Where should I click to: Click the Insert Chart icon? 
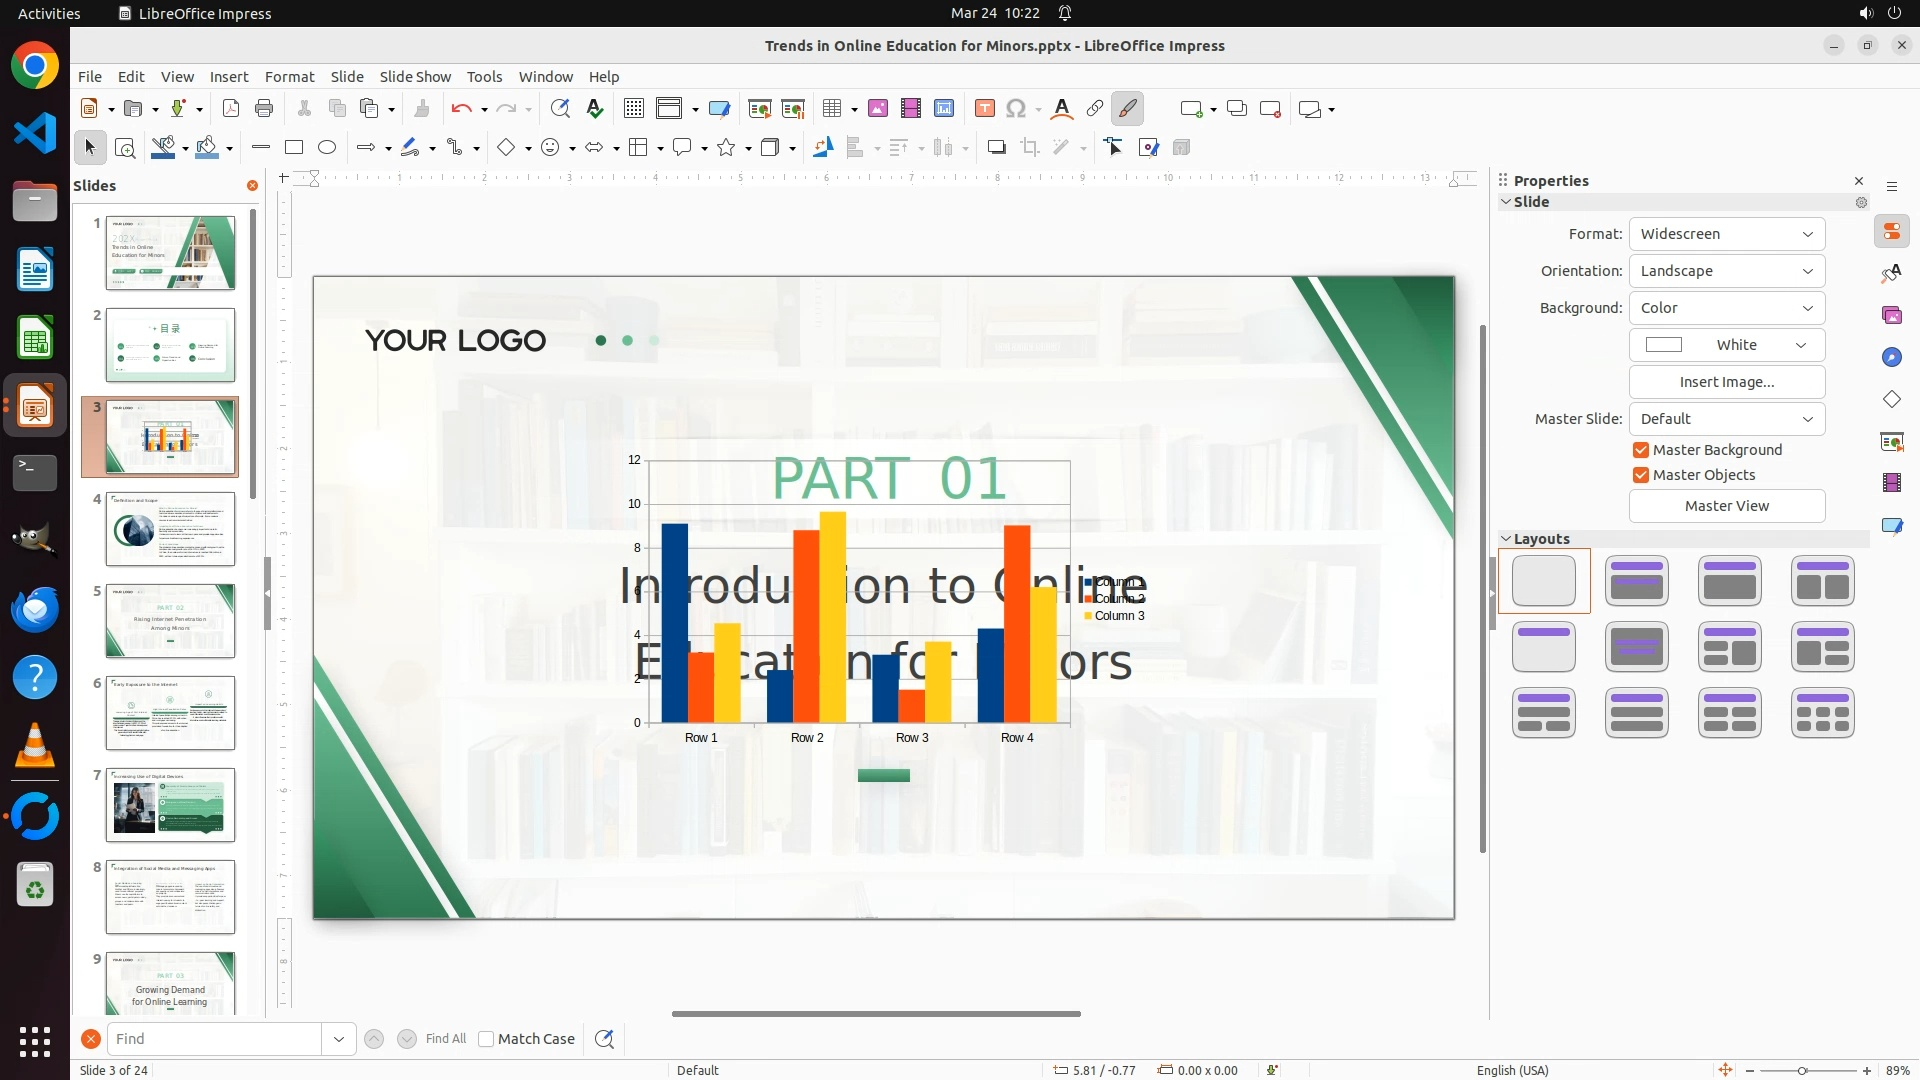click(x=944, y=109)
